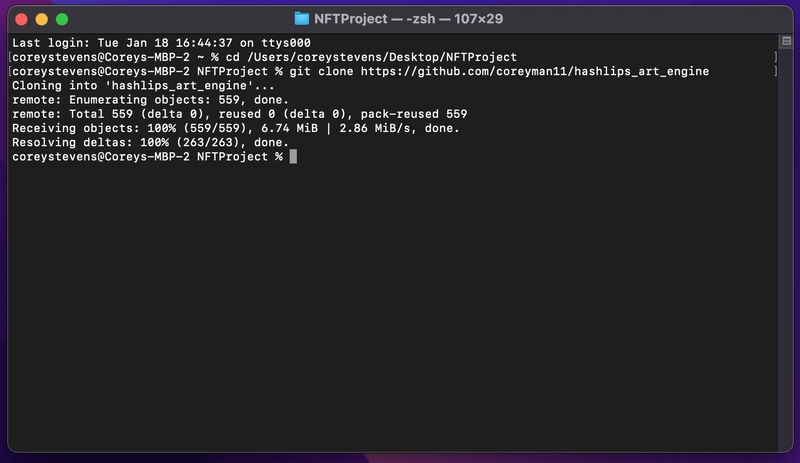Click the window title 'NFTProject — -zsh — 107×29'
This screenshot has height=463, width=800.
[x=408, y=19]
